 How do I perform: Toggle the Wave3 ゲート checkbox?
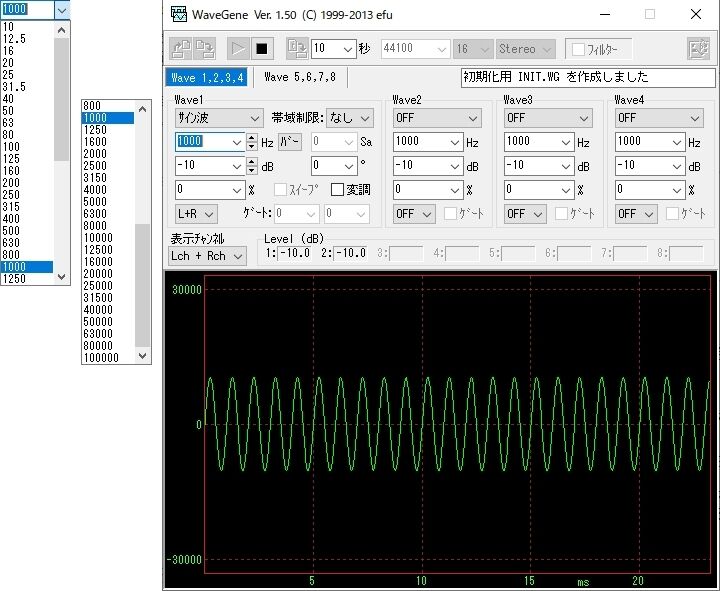[x=561, y=214]
